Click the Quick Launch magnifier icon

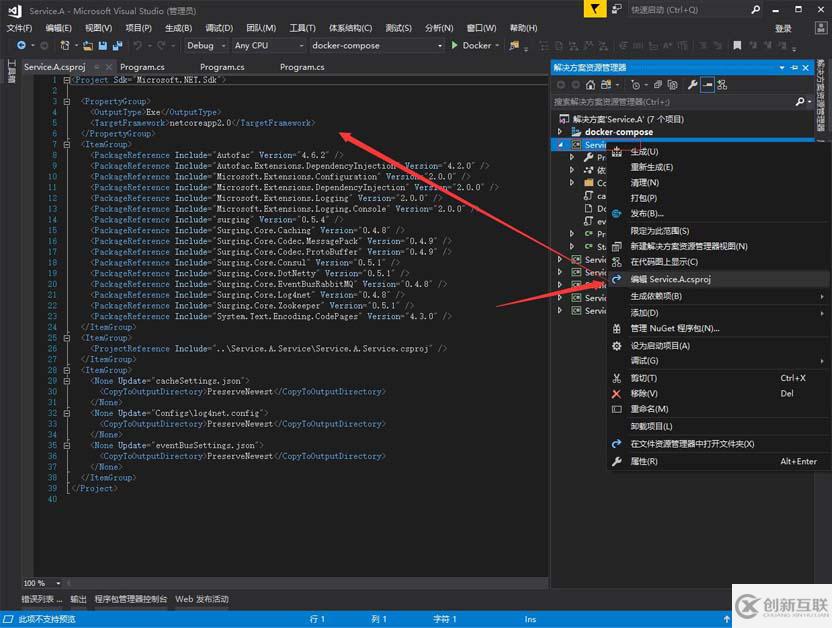756,10
